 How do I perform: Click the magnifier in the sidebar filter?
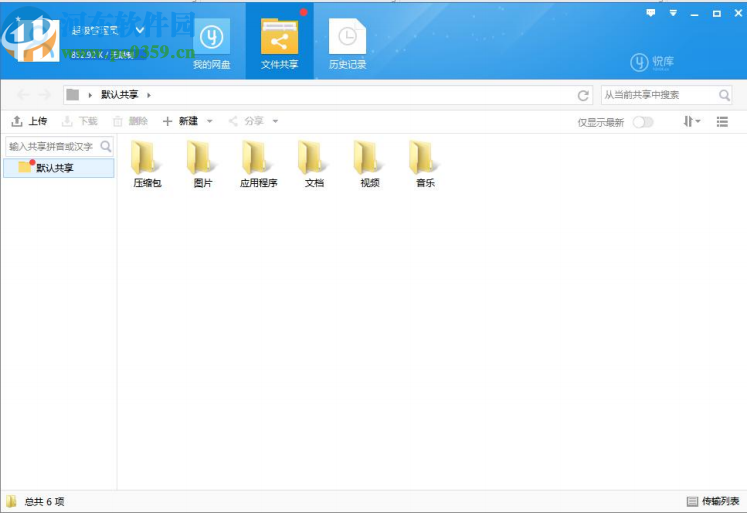coord(106,146)
